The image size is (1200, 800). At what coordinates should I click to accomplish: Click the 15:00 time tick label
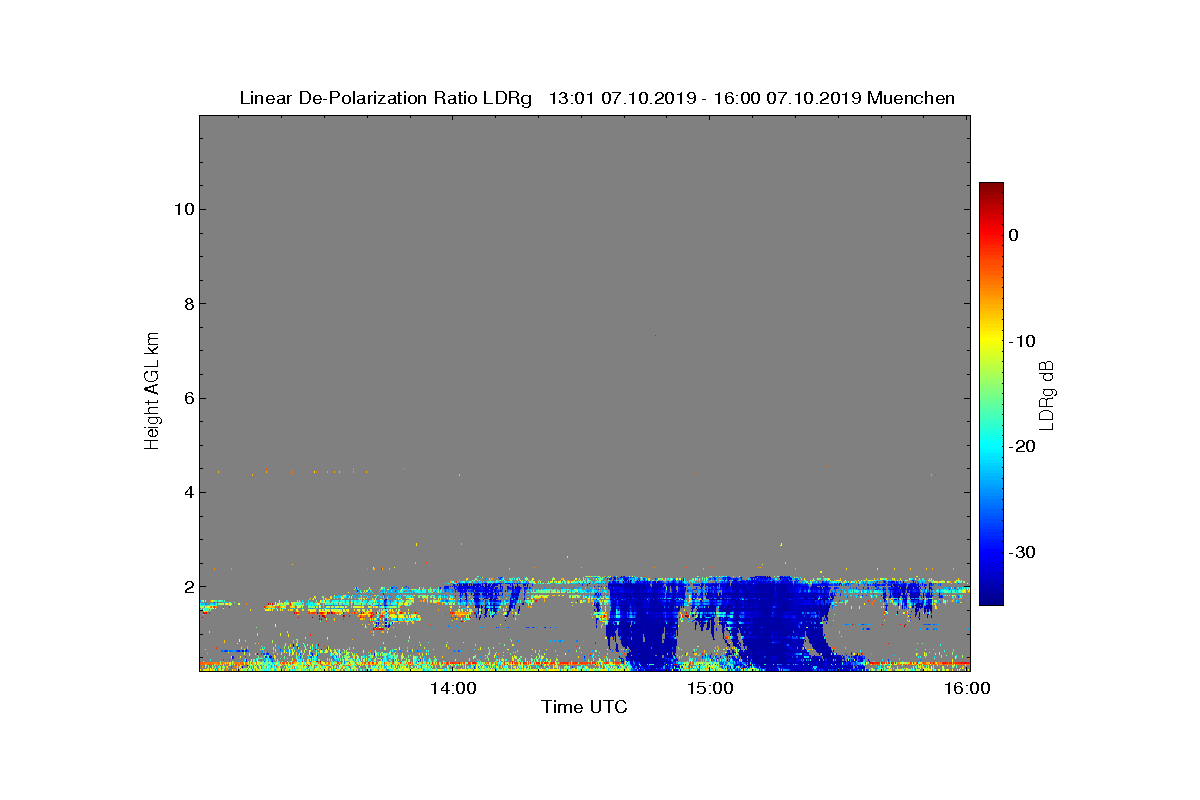tap(712, 688)
